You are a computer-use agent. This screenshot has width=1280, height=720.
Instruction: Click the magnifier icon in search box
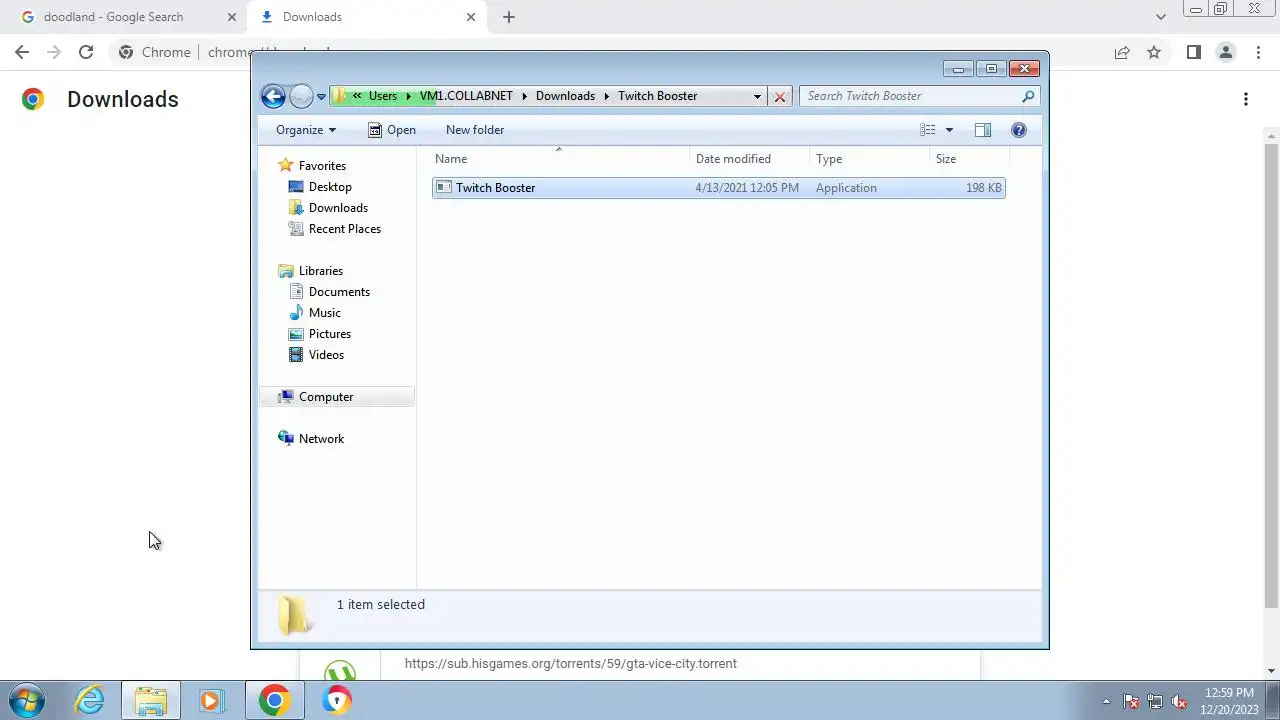point(1028,96)
